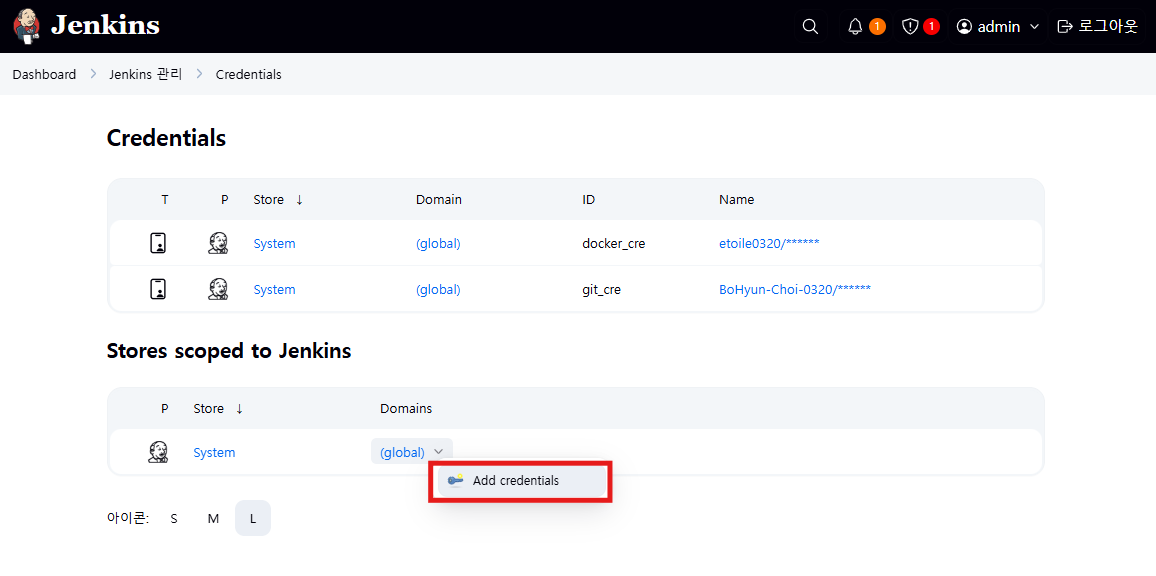Open the admin user dropdown chevron
This screenshot has height=576, width=1156.
pos(1034,27)
